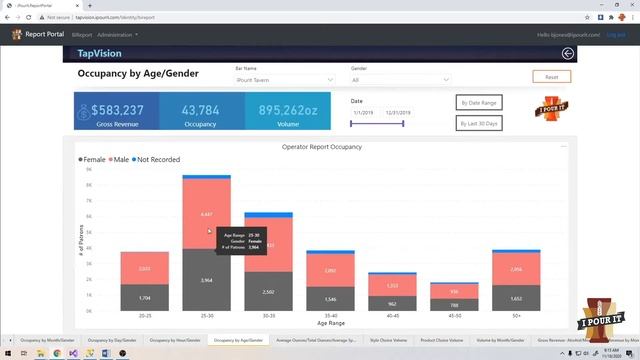Select the By Date Range button
This screenshot has height=360, width=640.
coord(479,103)
